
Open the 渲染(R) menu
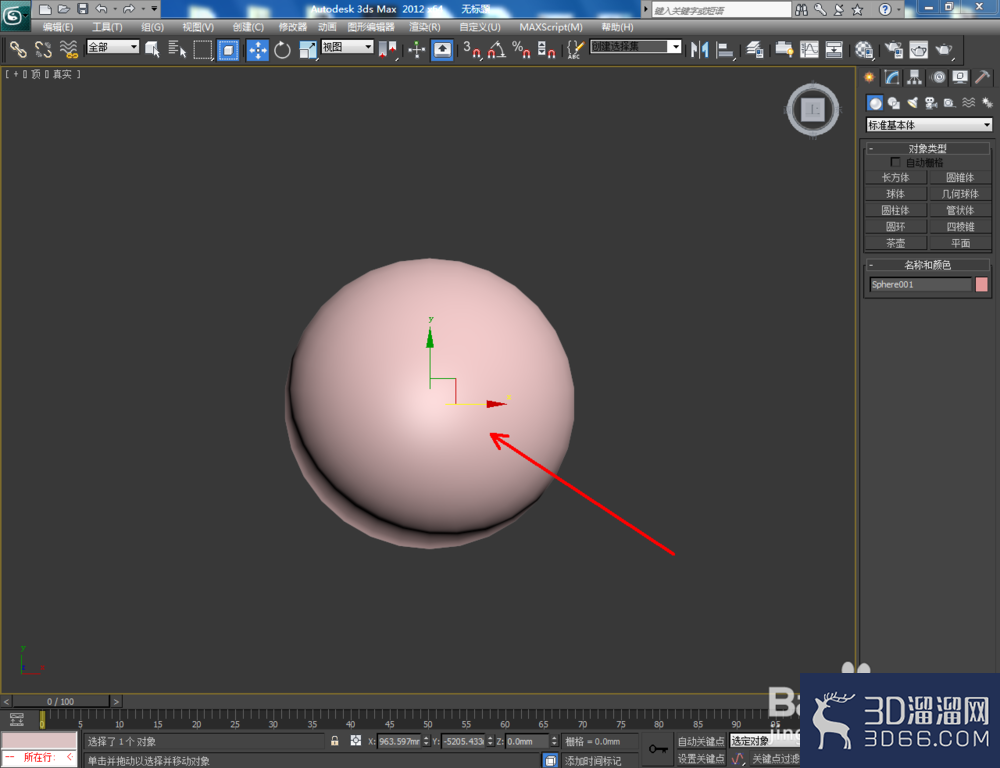424,27
